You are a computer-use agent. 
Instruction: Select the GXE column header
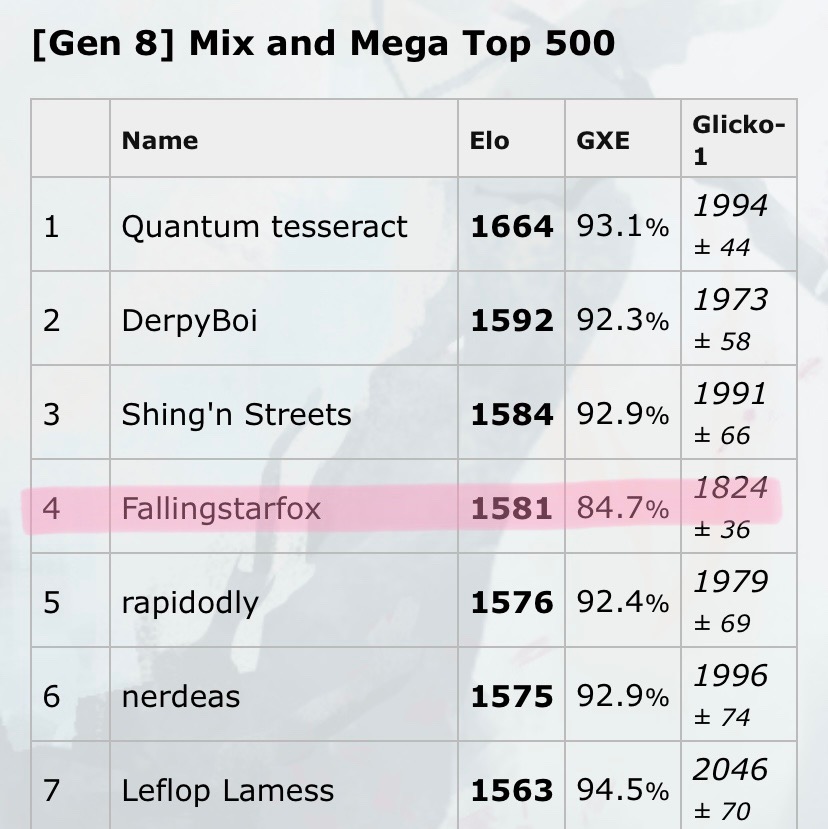pos(603,141)
